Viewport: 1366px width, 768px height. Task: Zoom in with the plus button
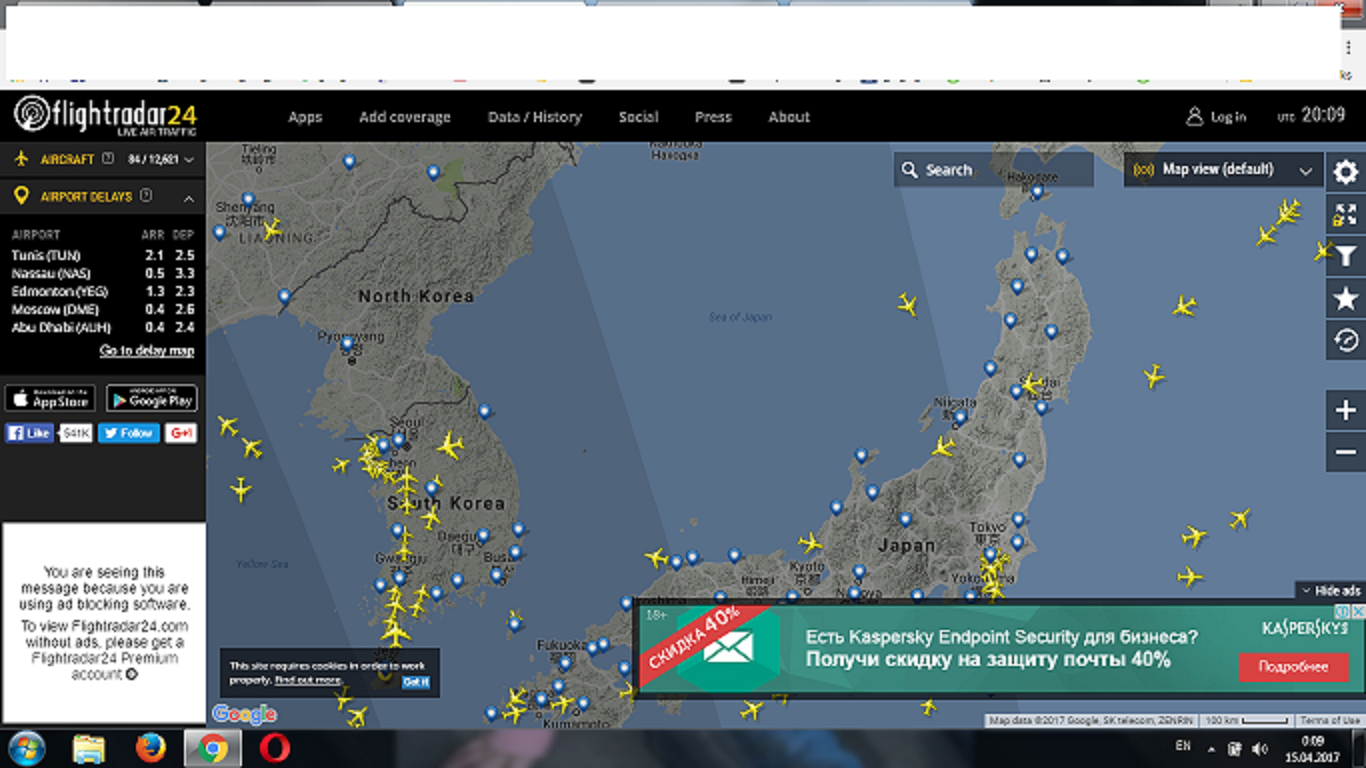coord(1346,410)
